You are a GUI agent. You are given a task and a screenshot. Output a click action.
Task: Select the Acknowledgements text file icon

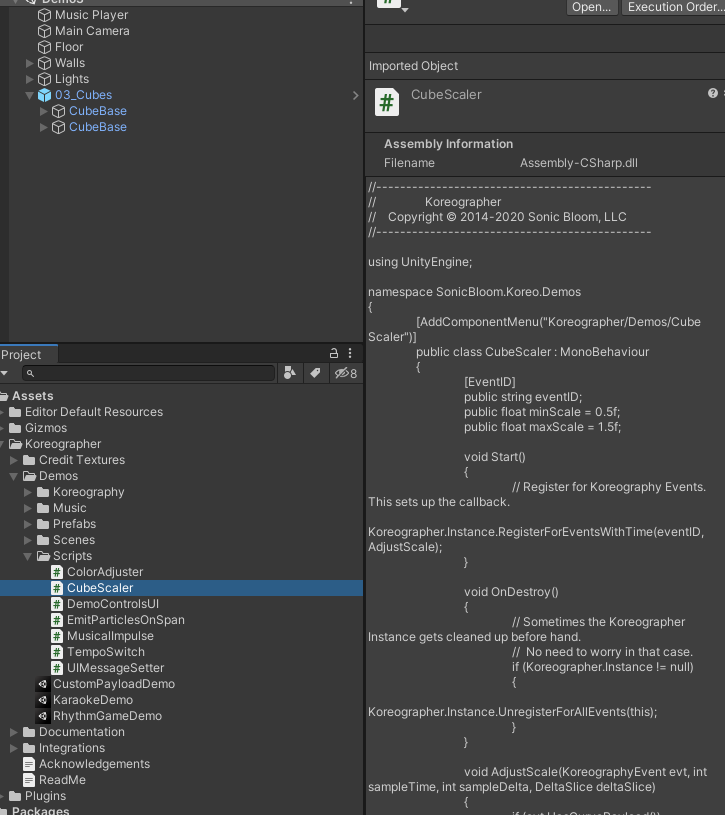click(x=29, y=765)
